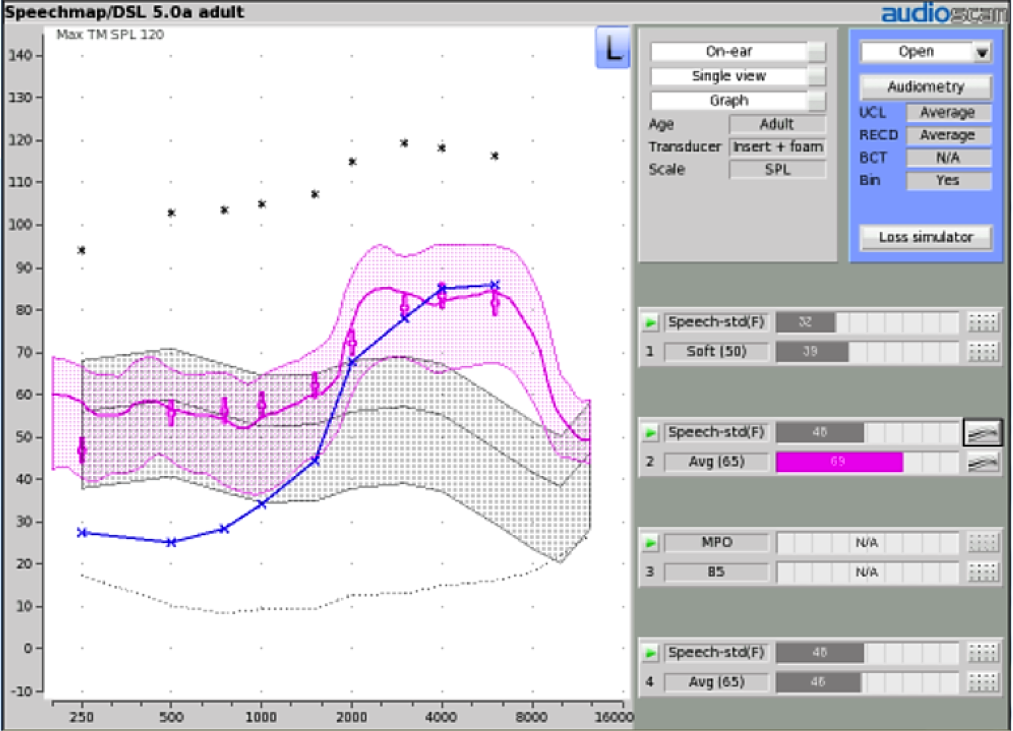The image size is (1013, 731).
Task: Expand the Open fitting type dropdown arrow
Action: 982,52
